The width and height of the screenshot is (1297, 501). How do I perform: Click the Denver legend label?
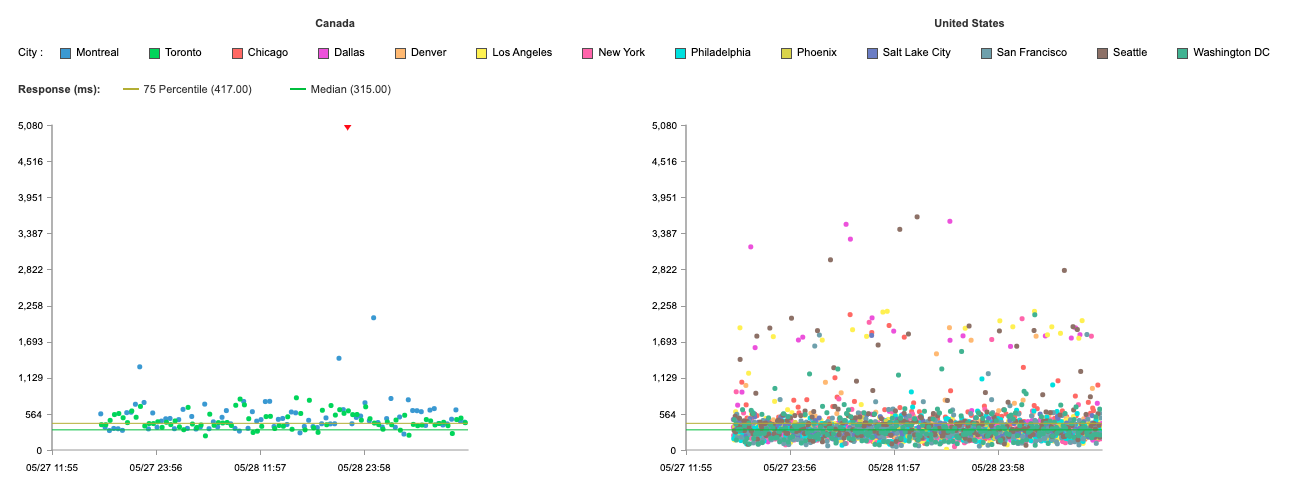pos(428,53)
